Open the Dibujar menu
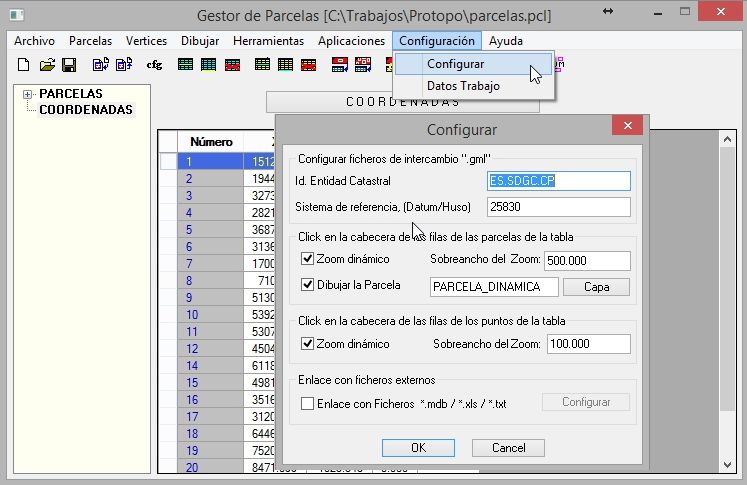Screen dimensions: 747x485 [x=200, y=41]
